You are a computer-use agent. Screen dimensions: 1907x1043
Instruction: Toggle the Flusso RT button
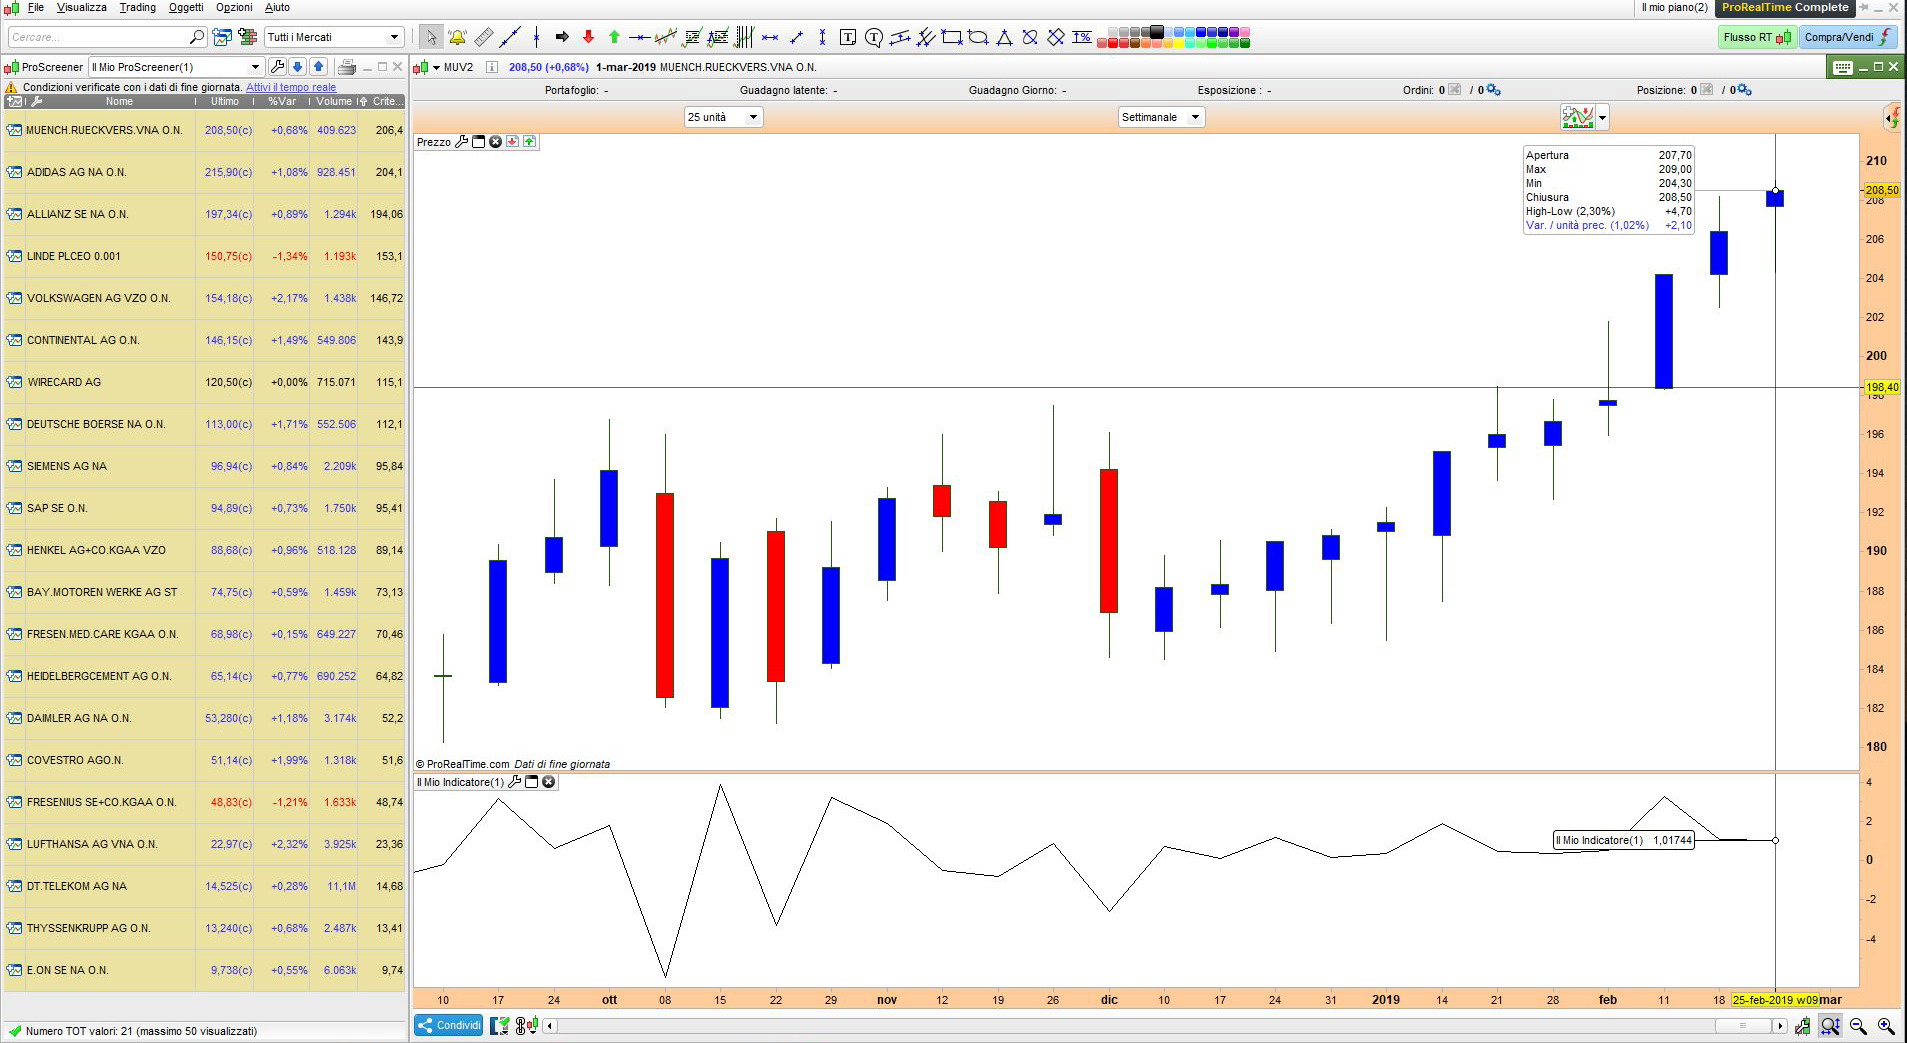tap(1756, 37)
